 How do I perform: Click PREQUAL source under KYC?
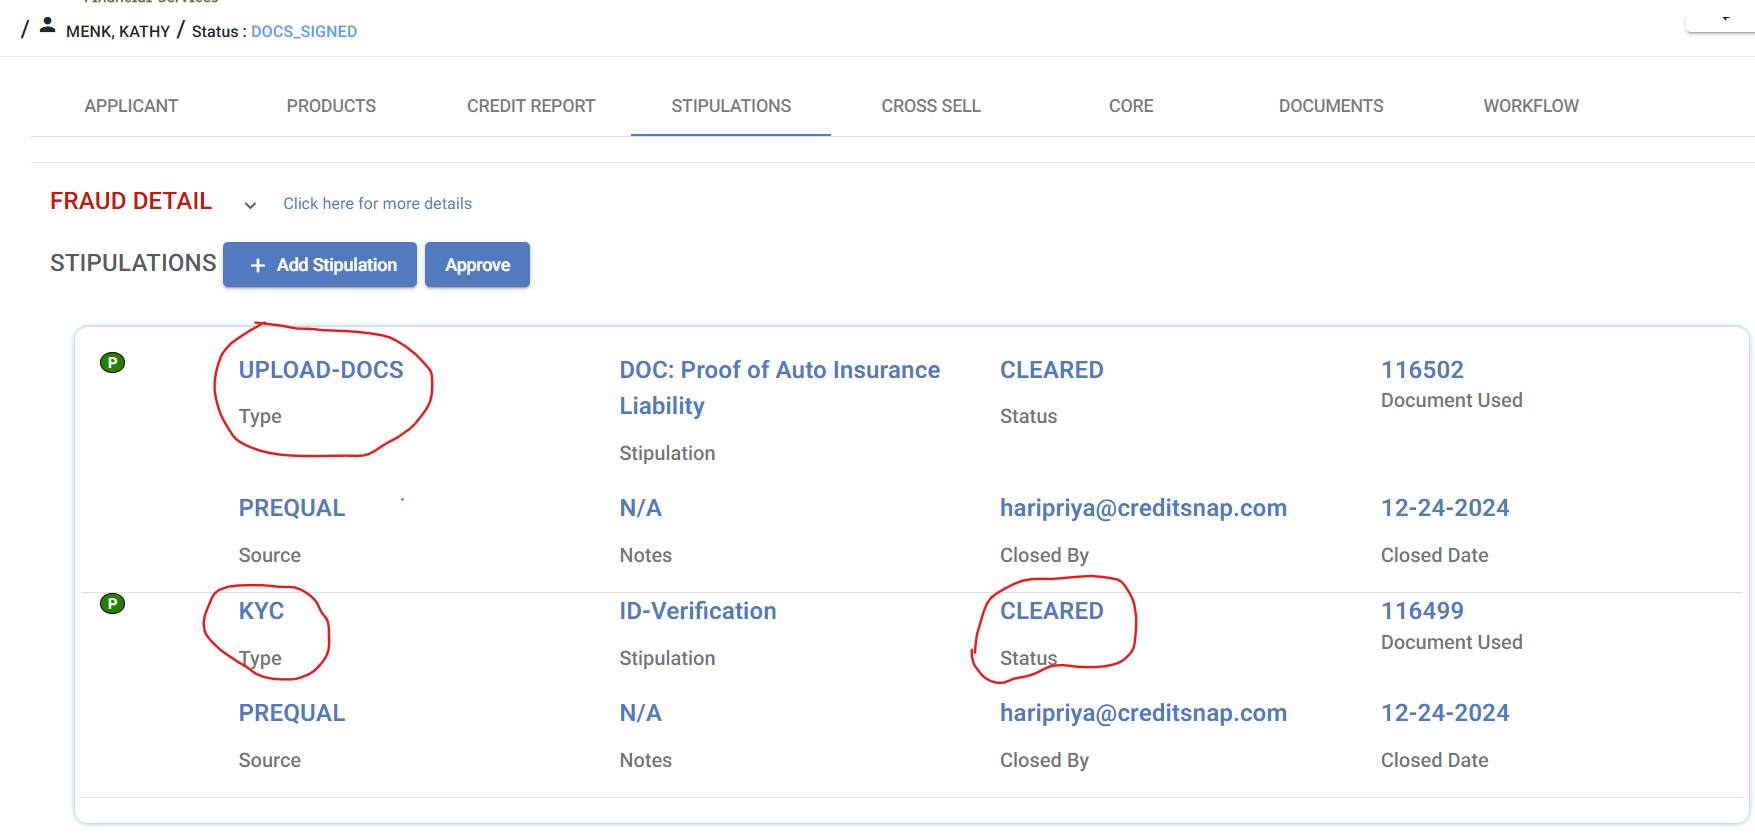coord(292,713)
